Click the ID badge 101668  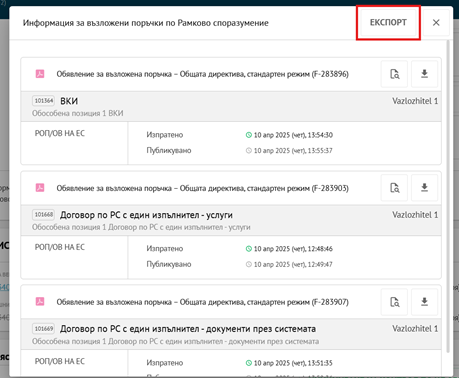coord(44,215)
